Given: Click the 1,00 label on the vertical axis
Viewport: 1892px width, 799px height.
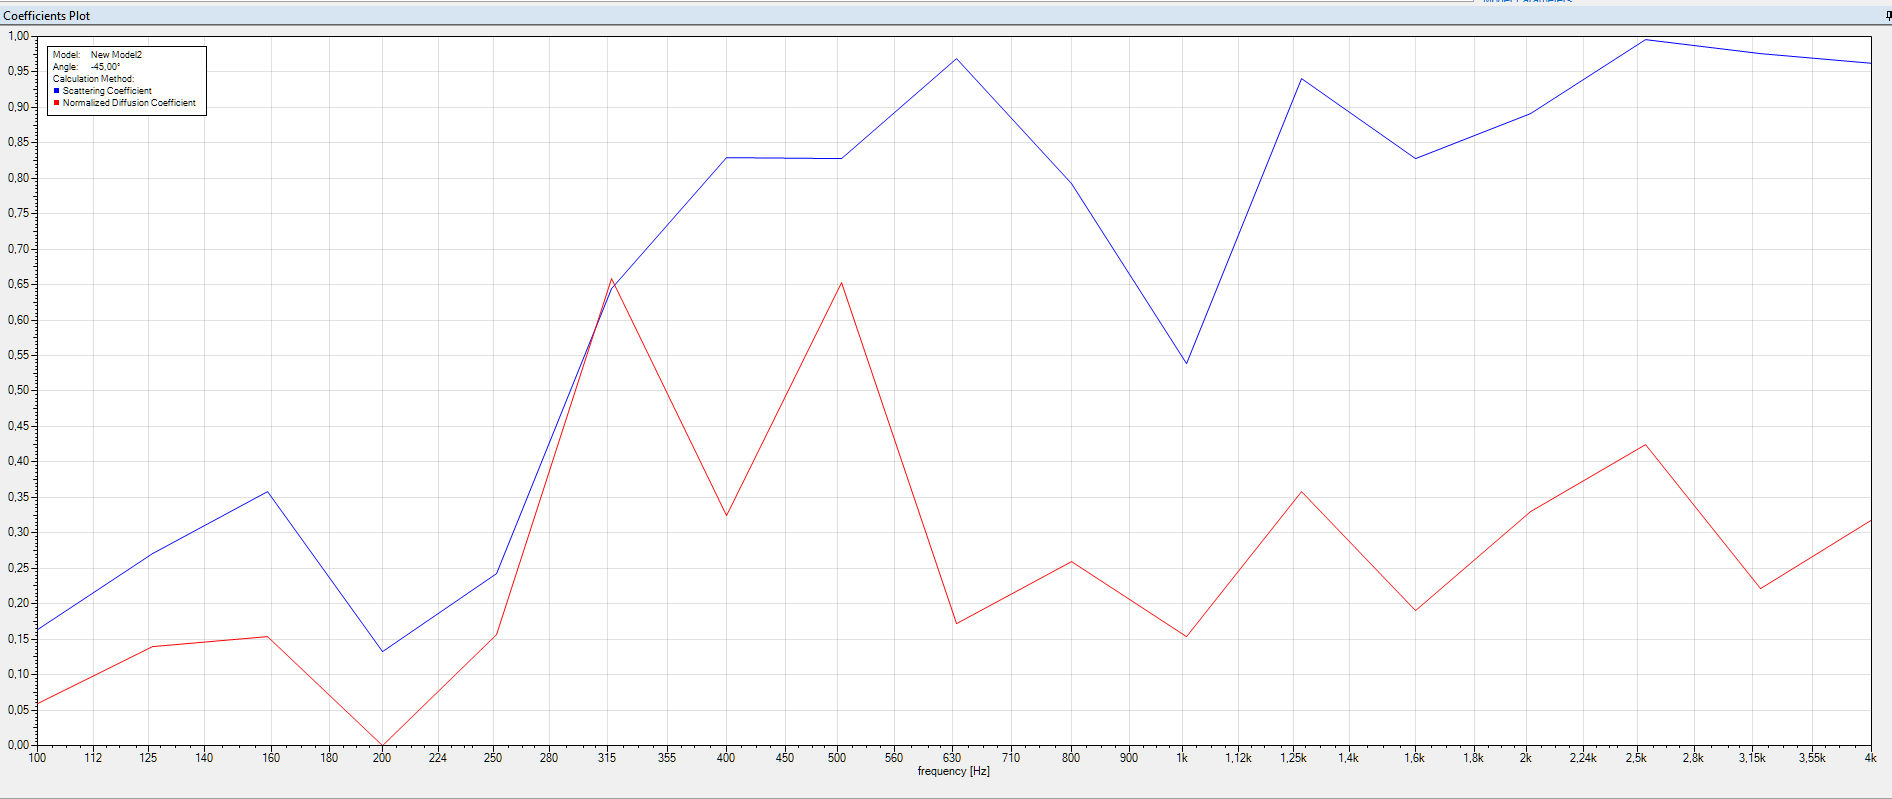Looking at the screenshot, I should 18,36.
